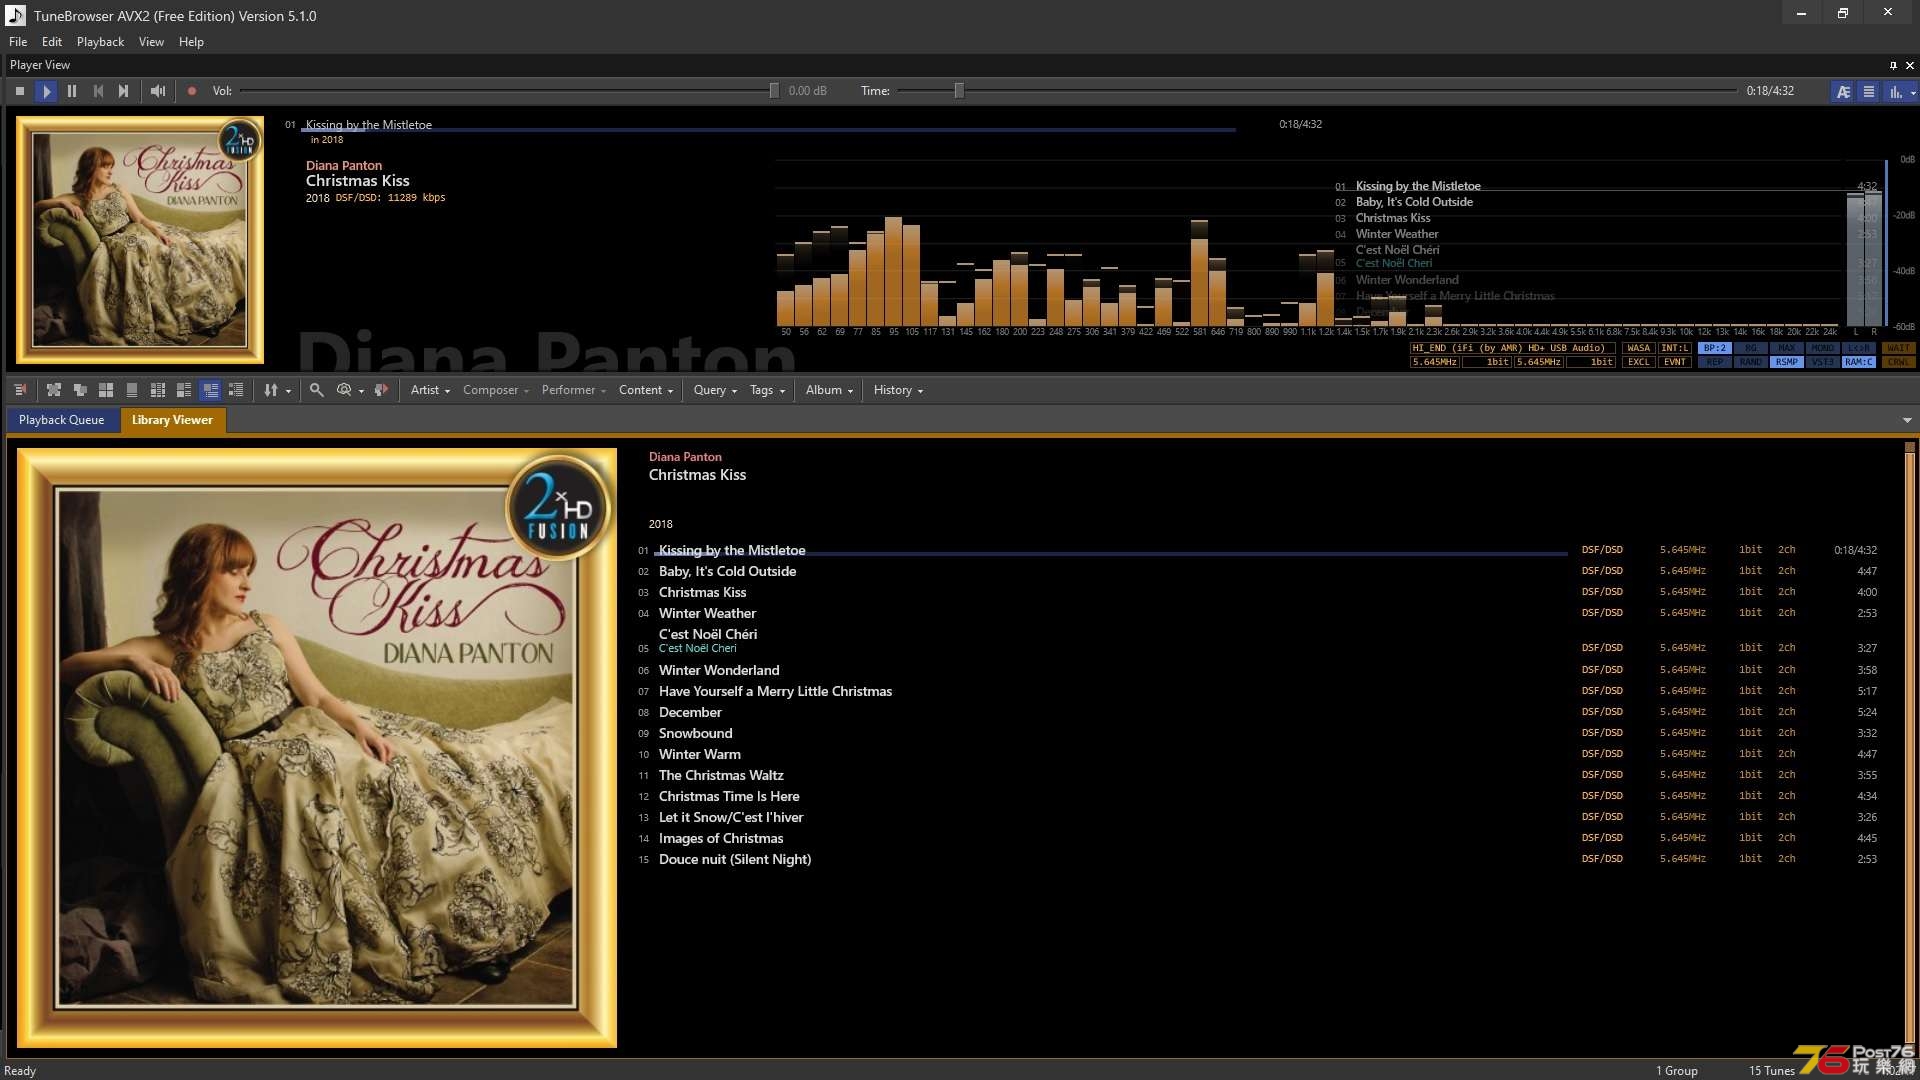This screenshot has height=1080, width=1920.
Task: Open the Tags dropdown
Action: [x=767, y=390]
